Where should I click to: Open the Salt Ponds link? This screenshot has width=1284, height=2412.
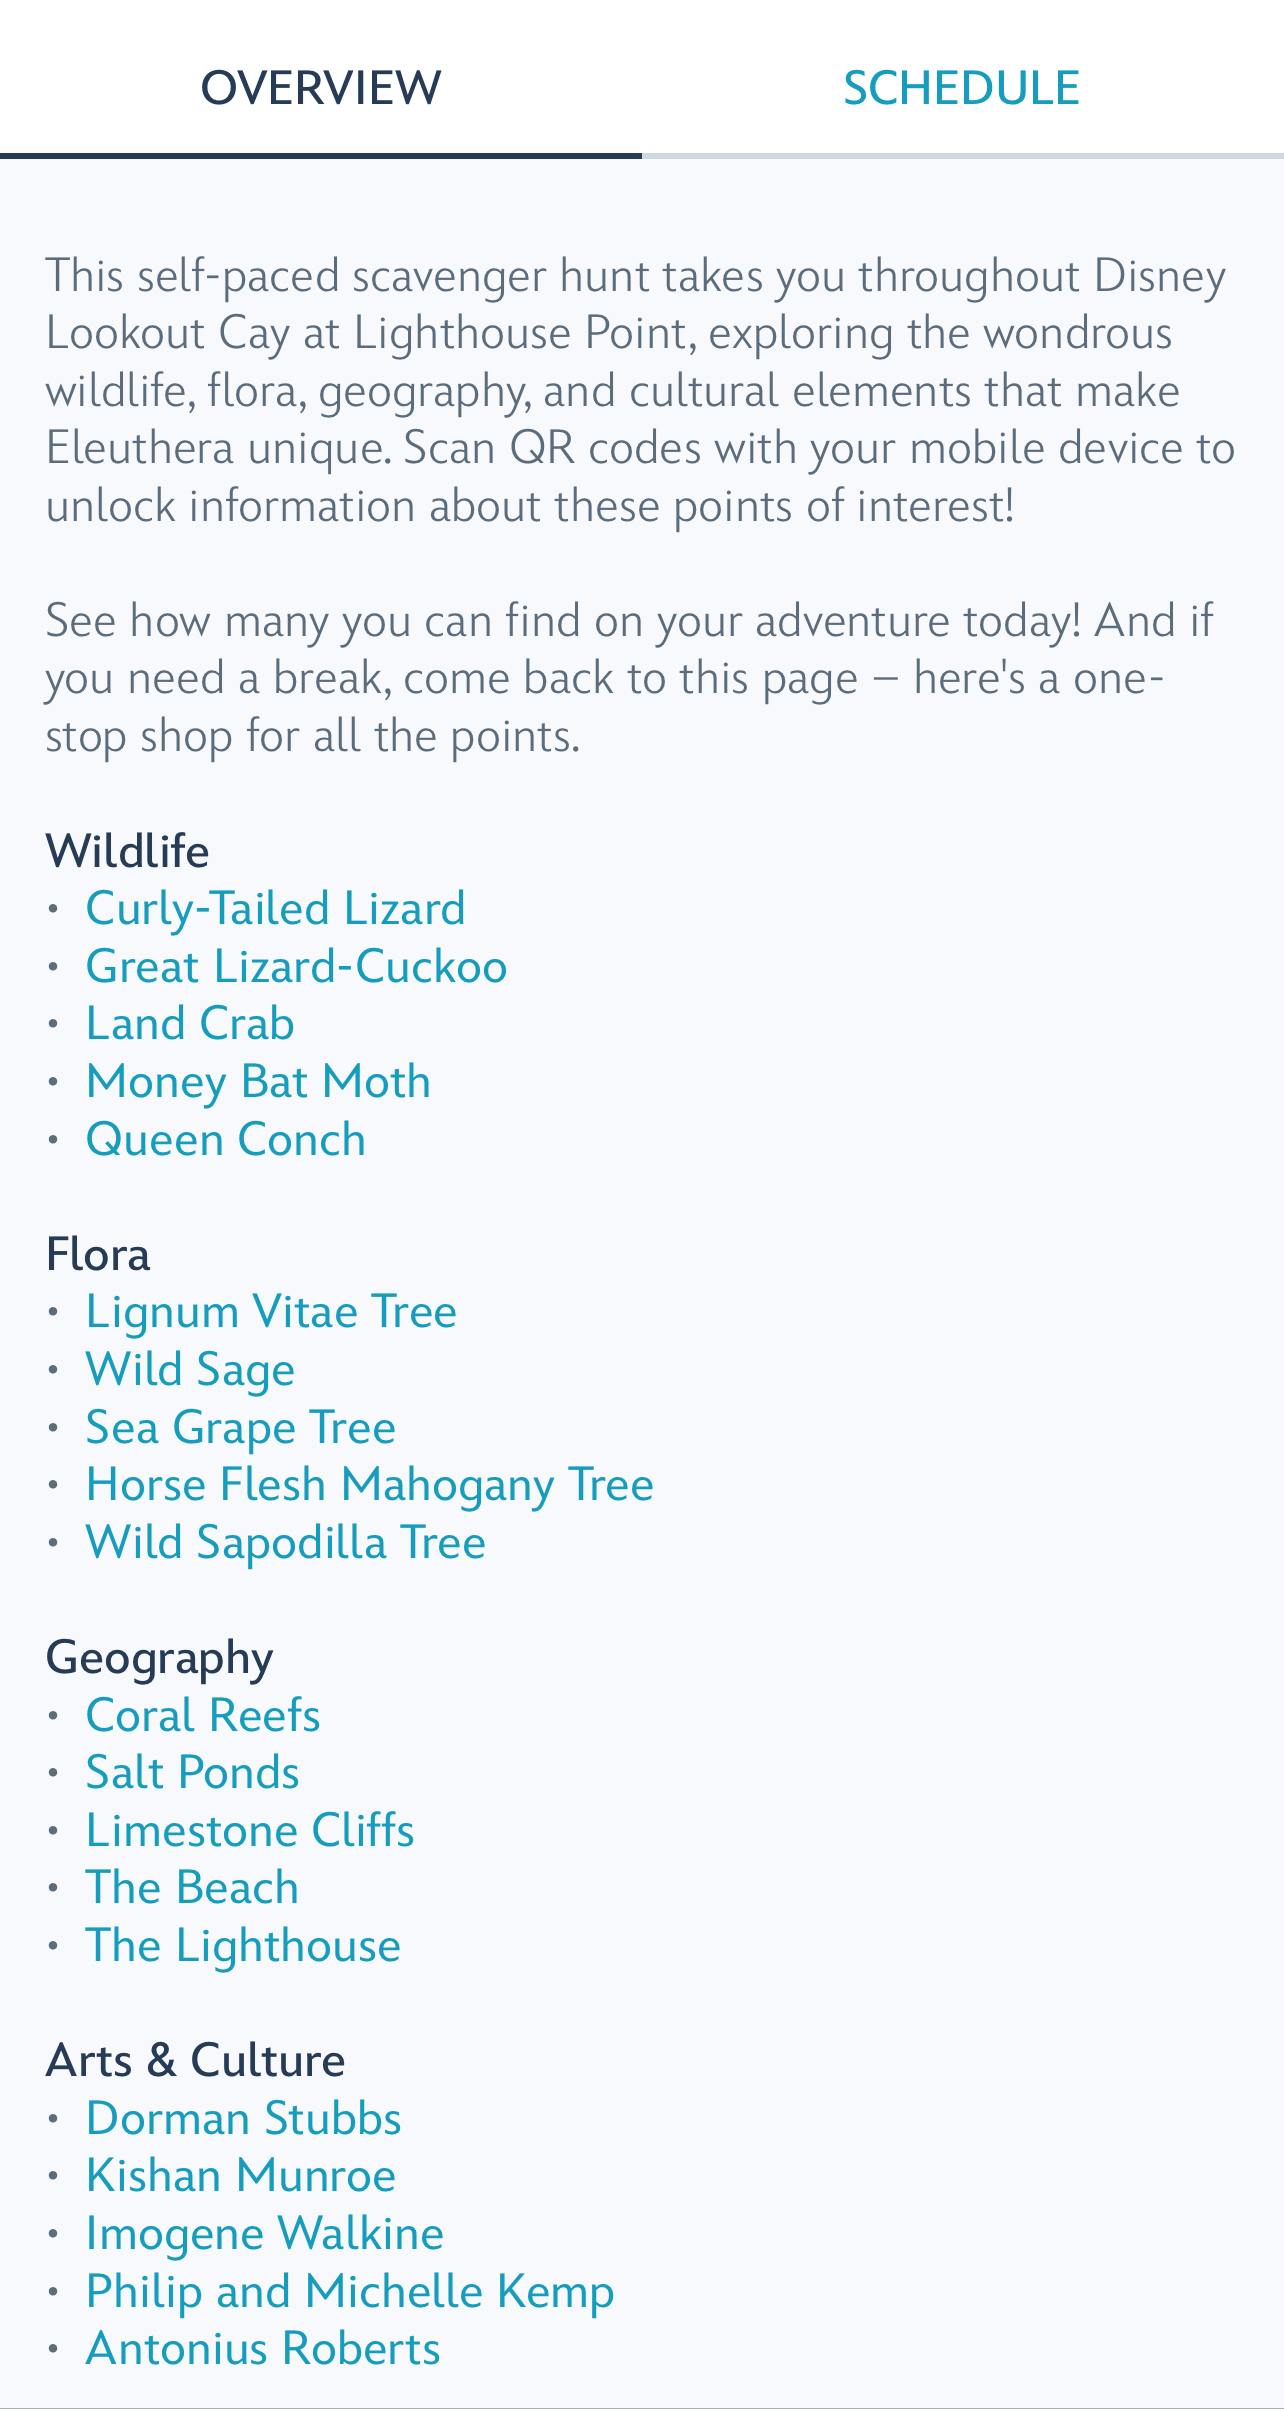coord(193,1773)
